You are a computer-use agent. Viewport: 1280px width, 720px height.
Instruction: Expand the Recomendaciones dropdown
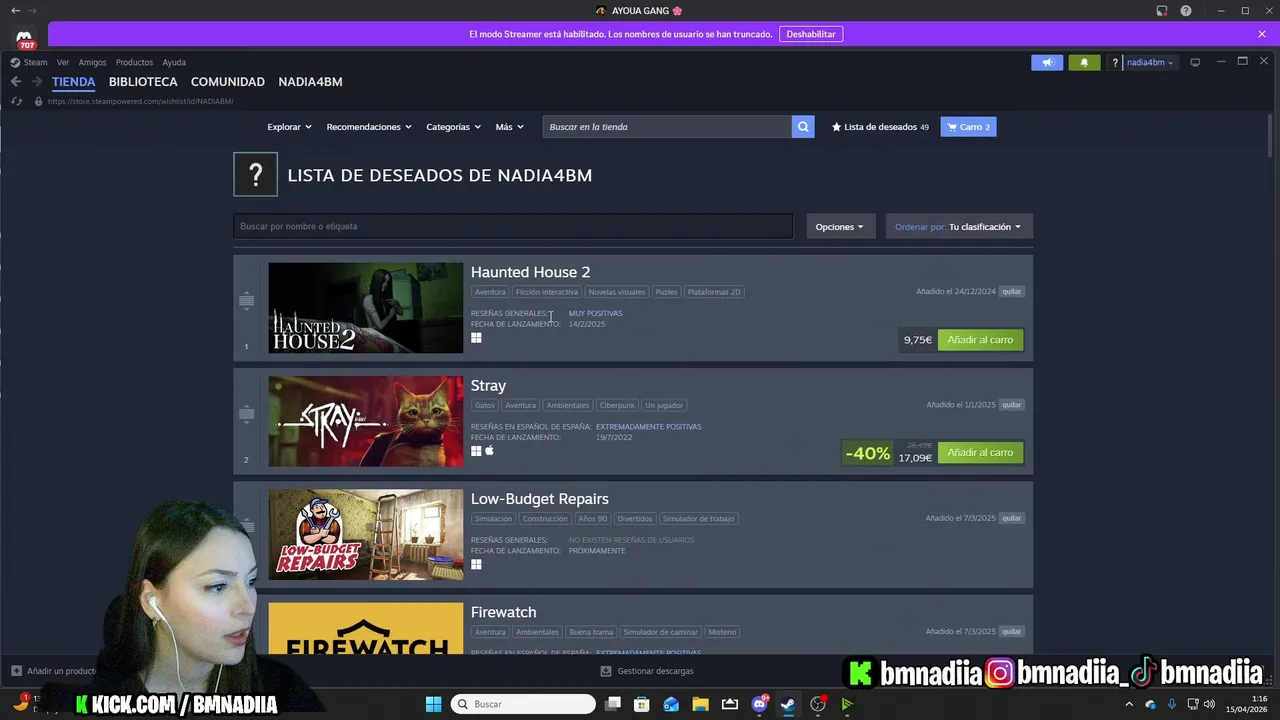click(x=369, y=127)
